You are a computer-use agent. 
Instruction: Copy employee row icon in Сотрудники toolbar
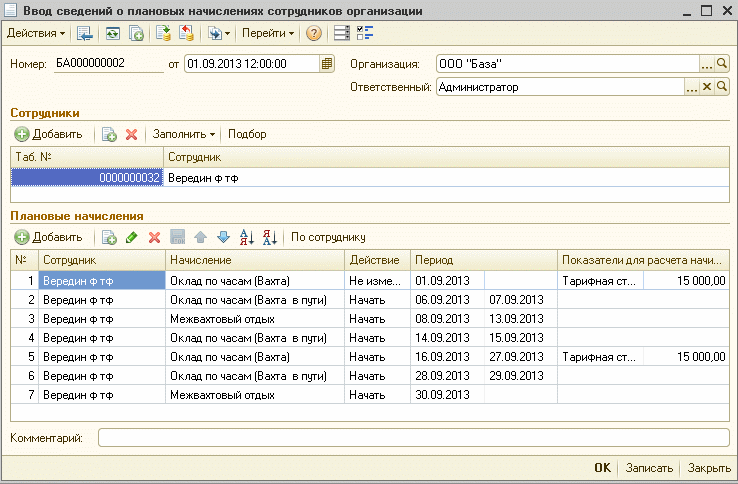(x=109, y=134)
